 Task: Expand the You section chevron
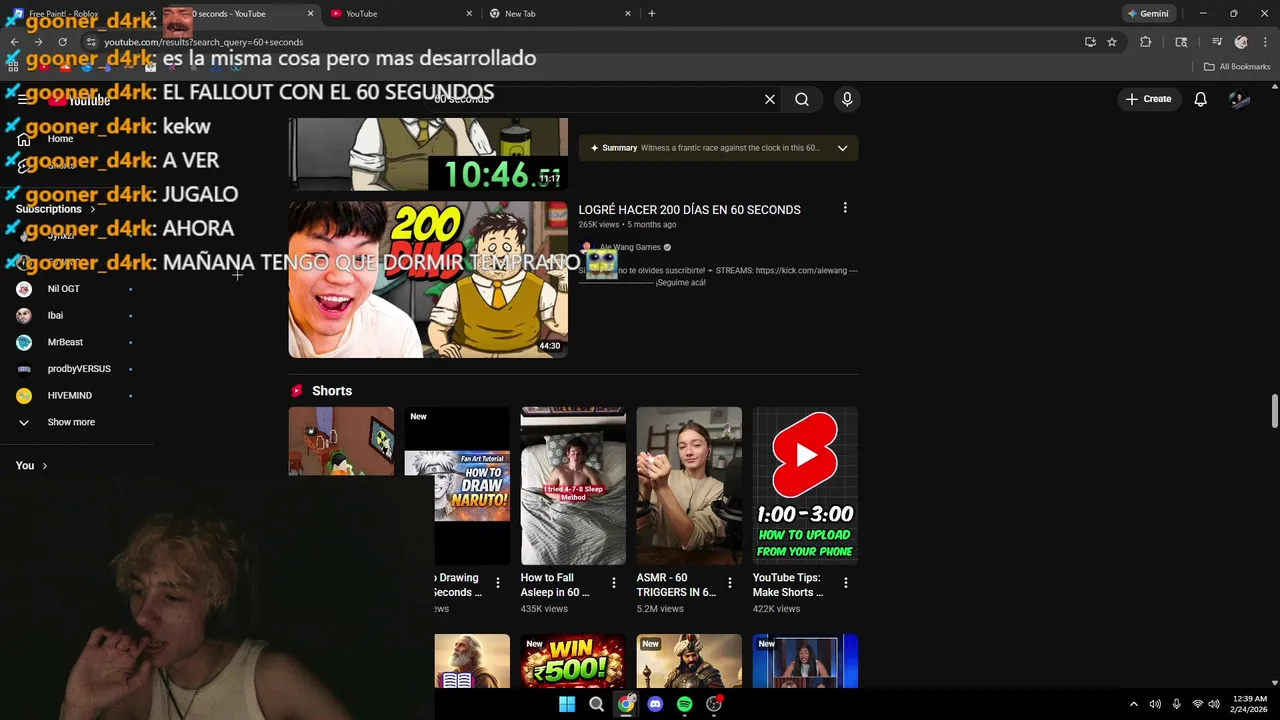pos(44,466)
